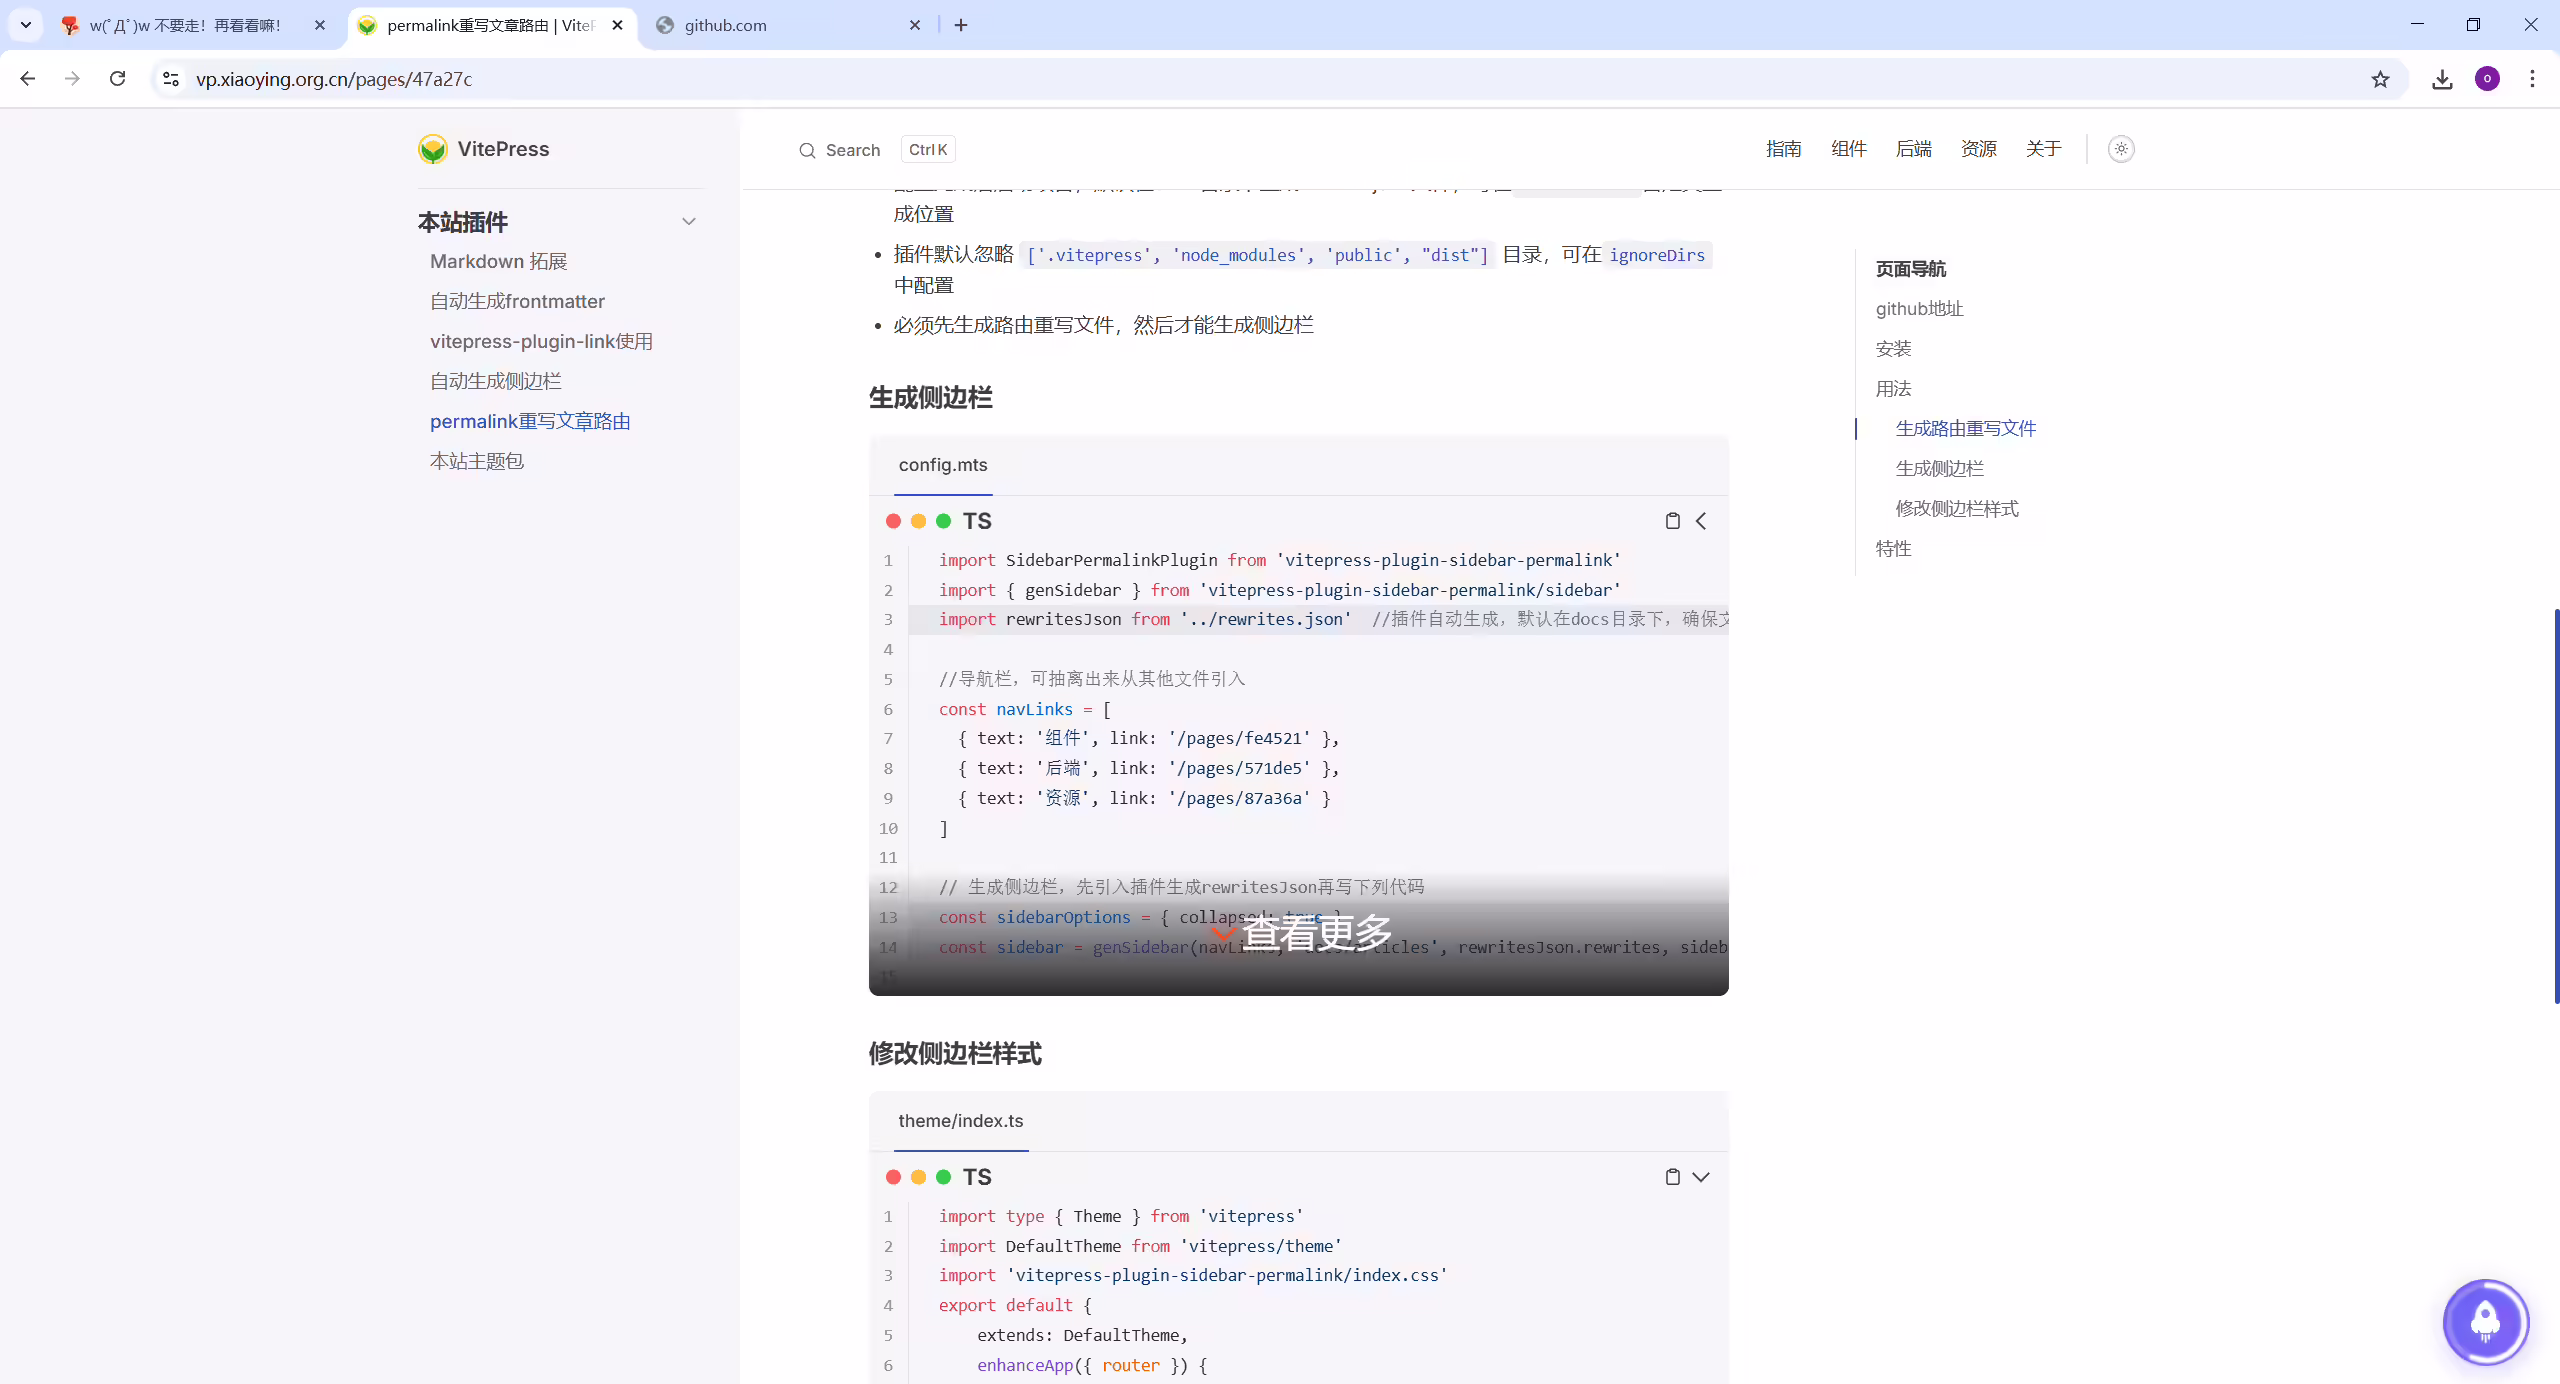Viewport: 2560px width, 1384px height.
Task: Open Chrome three-dot menu
Action: (x=2532, y=79)
